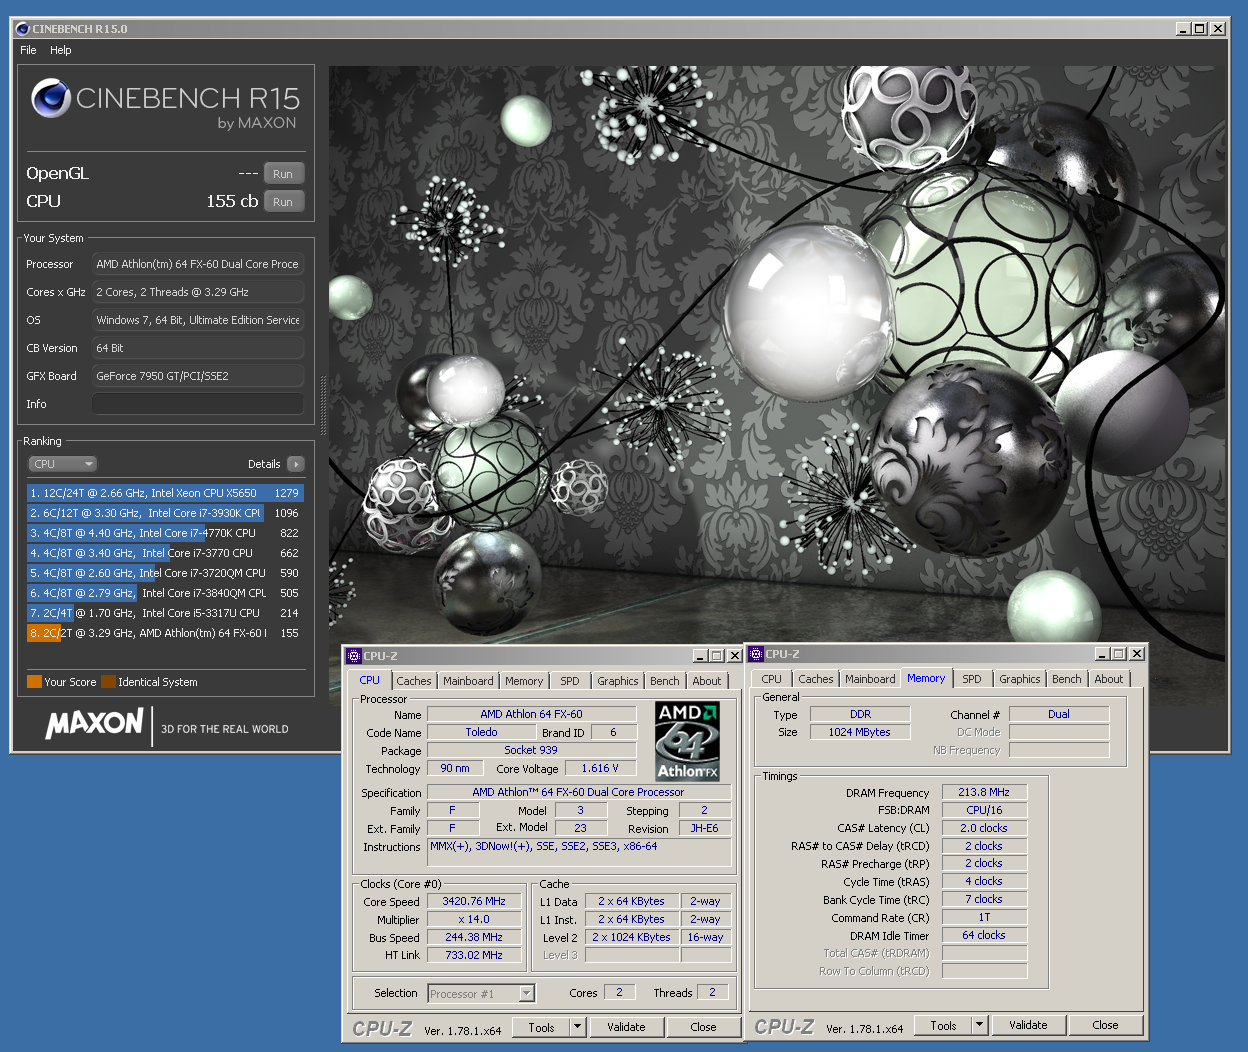Switch to Caches tab in left CPU-Z
Viewport: 1248px width, 1052px height.
click(414, 681)
